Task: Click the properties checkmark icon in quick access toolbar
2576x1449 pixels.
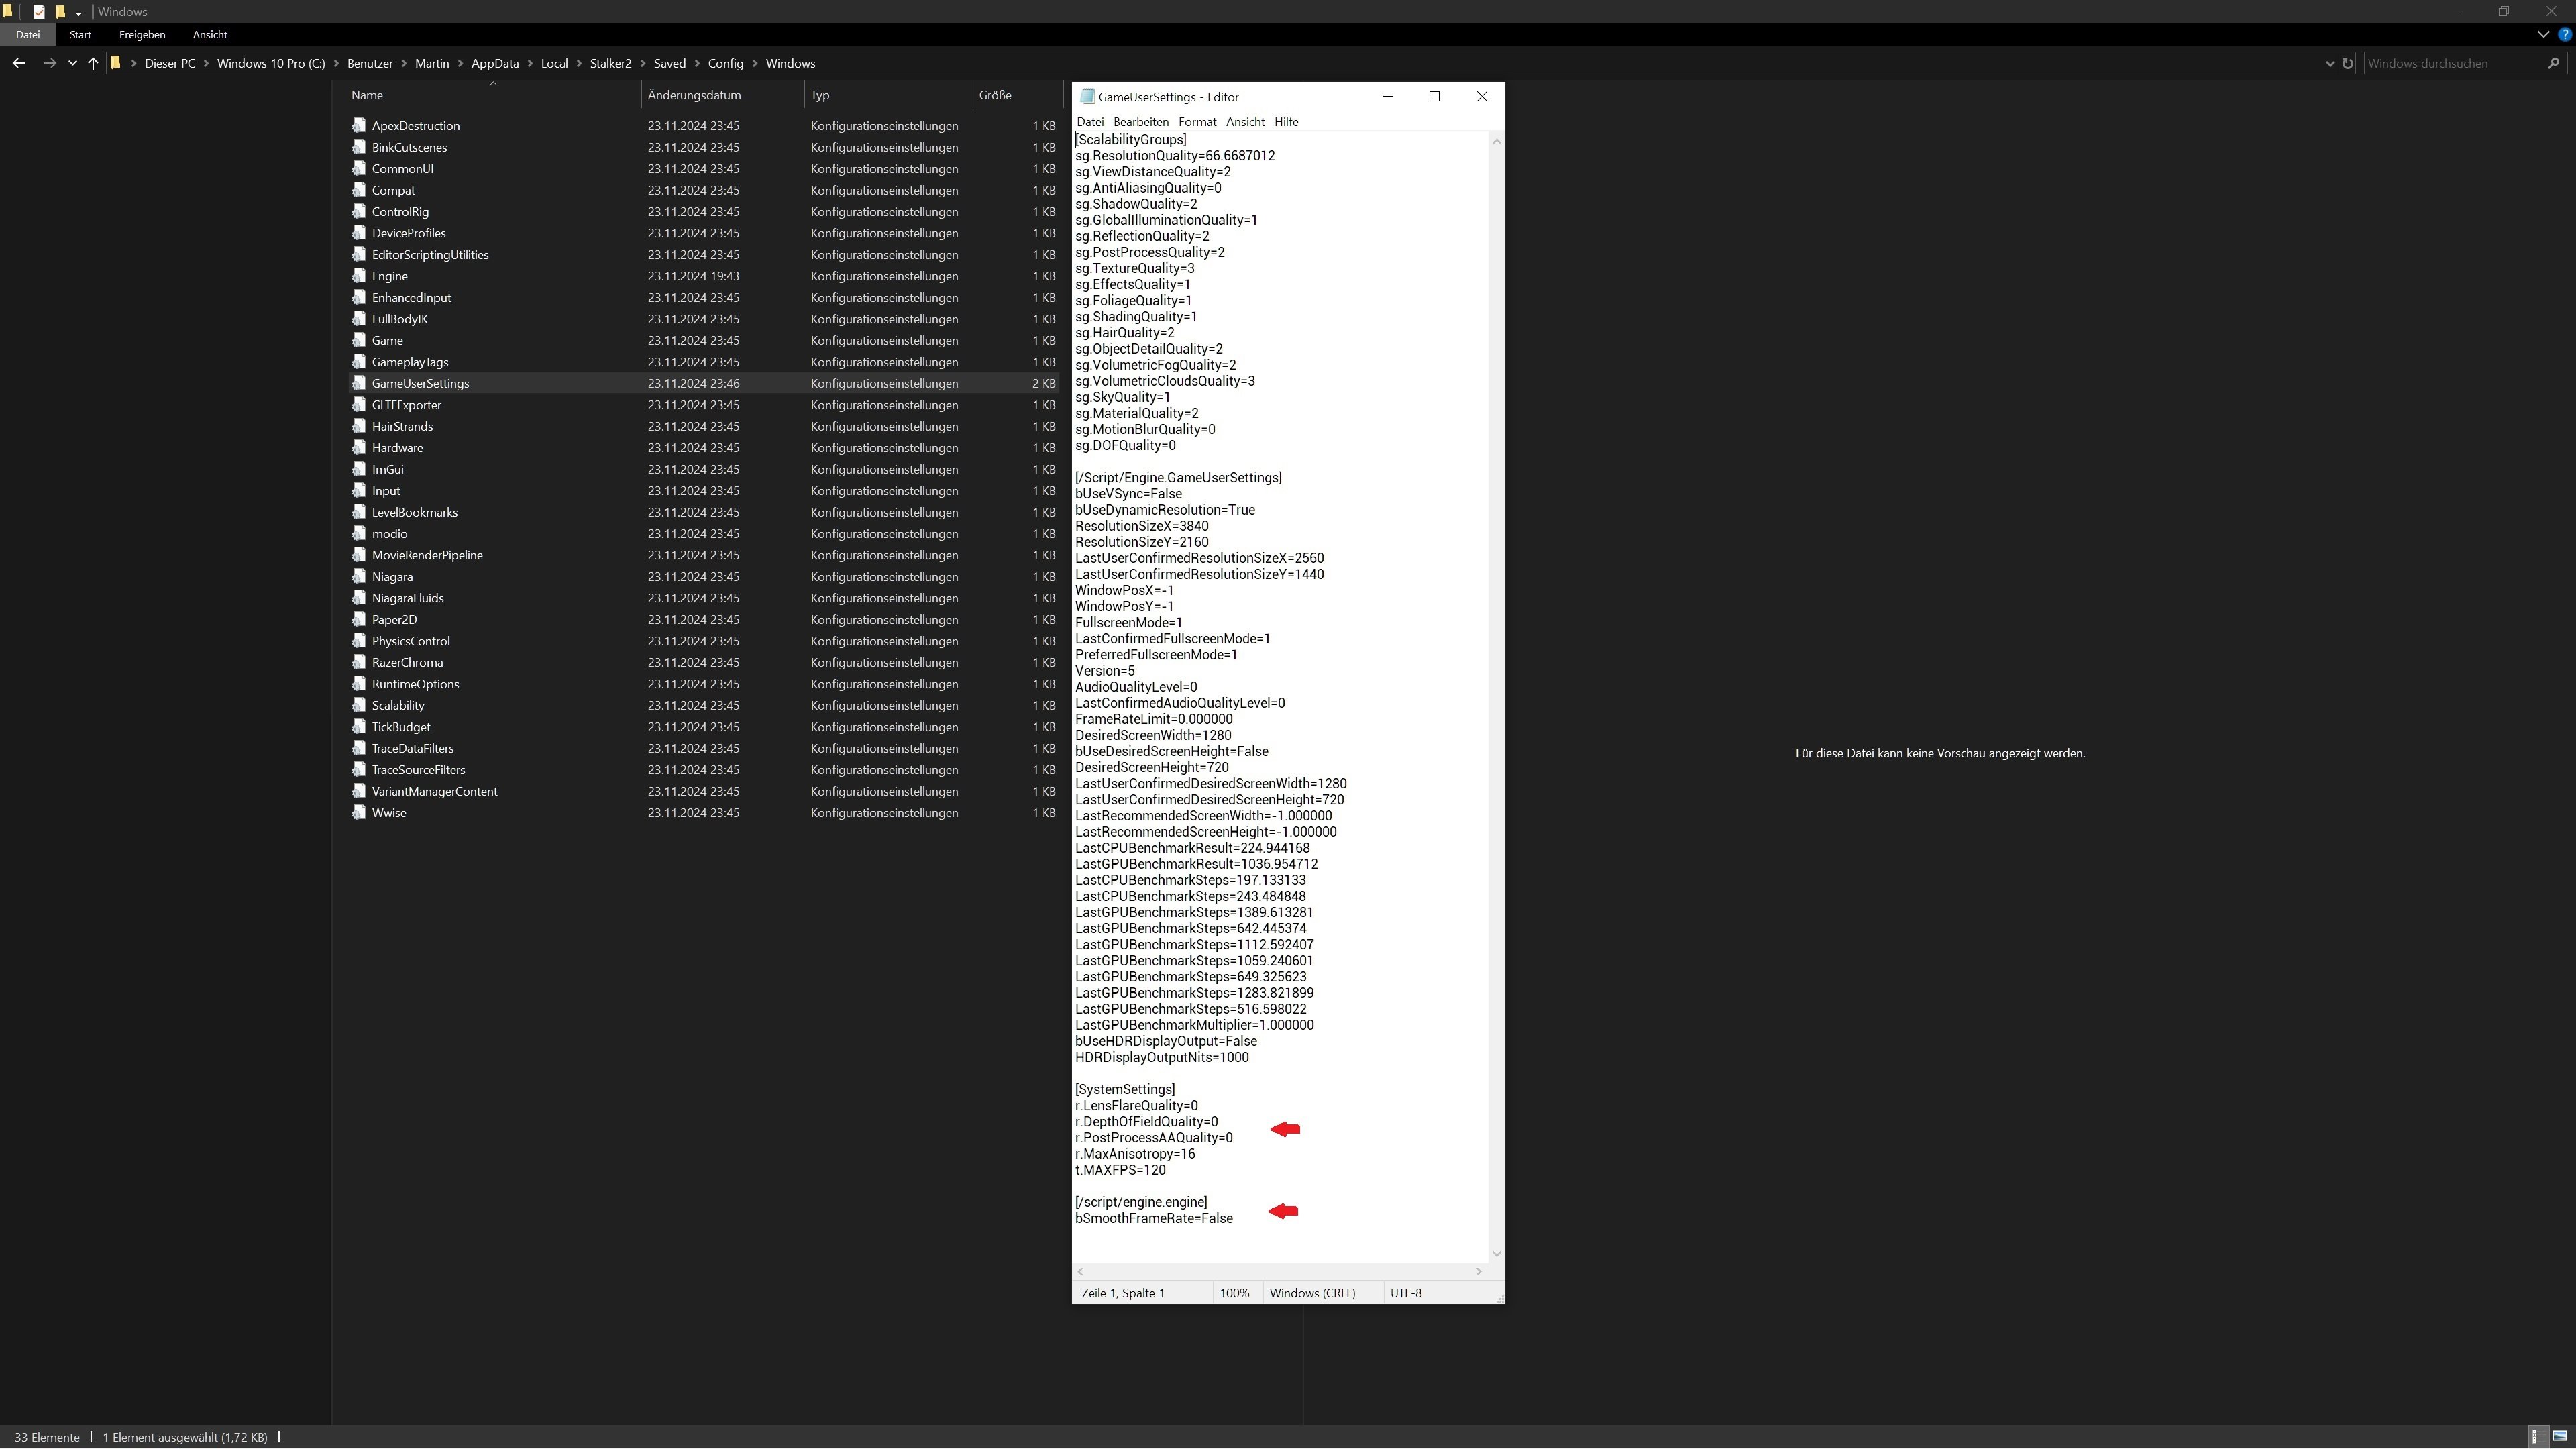Action: 39,12
